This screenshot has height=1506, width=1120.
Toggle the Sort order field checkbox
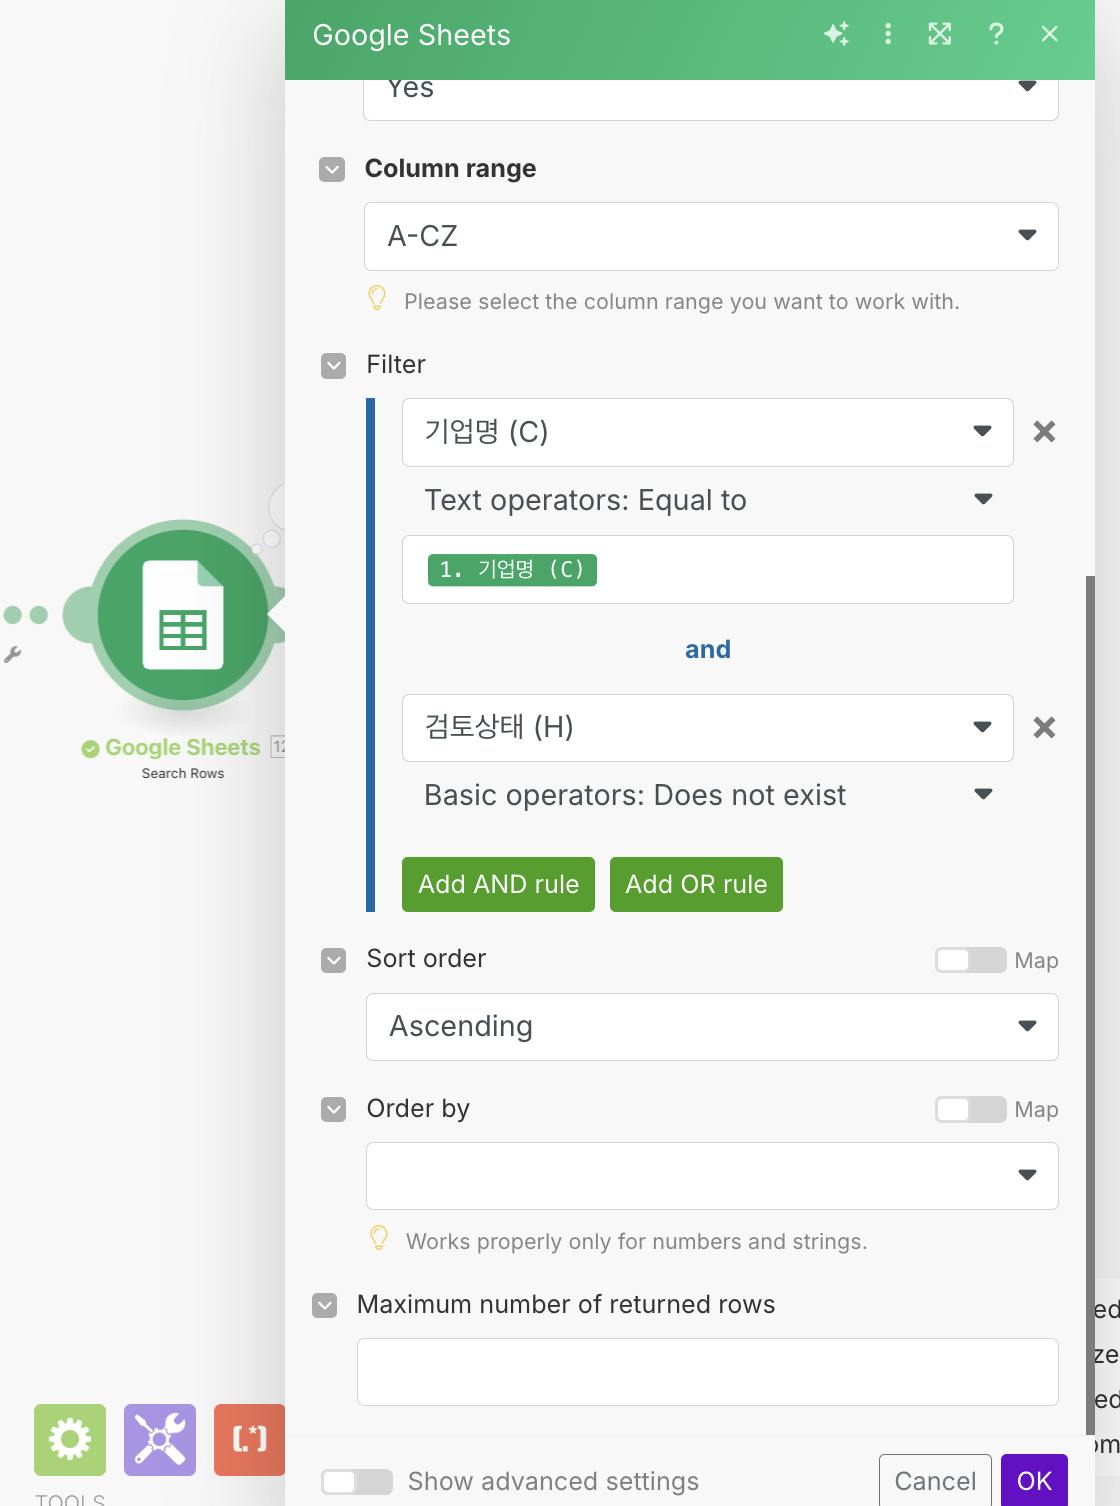[x=334, y=960]
